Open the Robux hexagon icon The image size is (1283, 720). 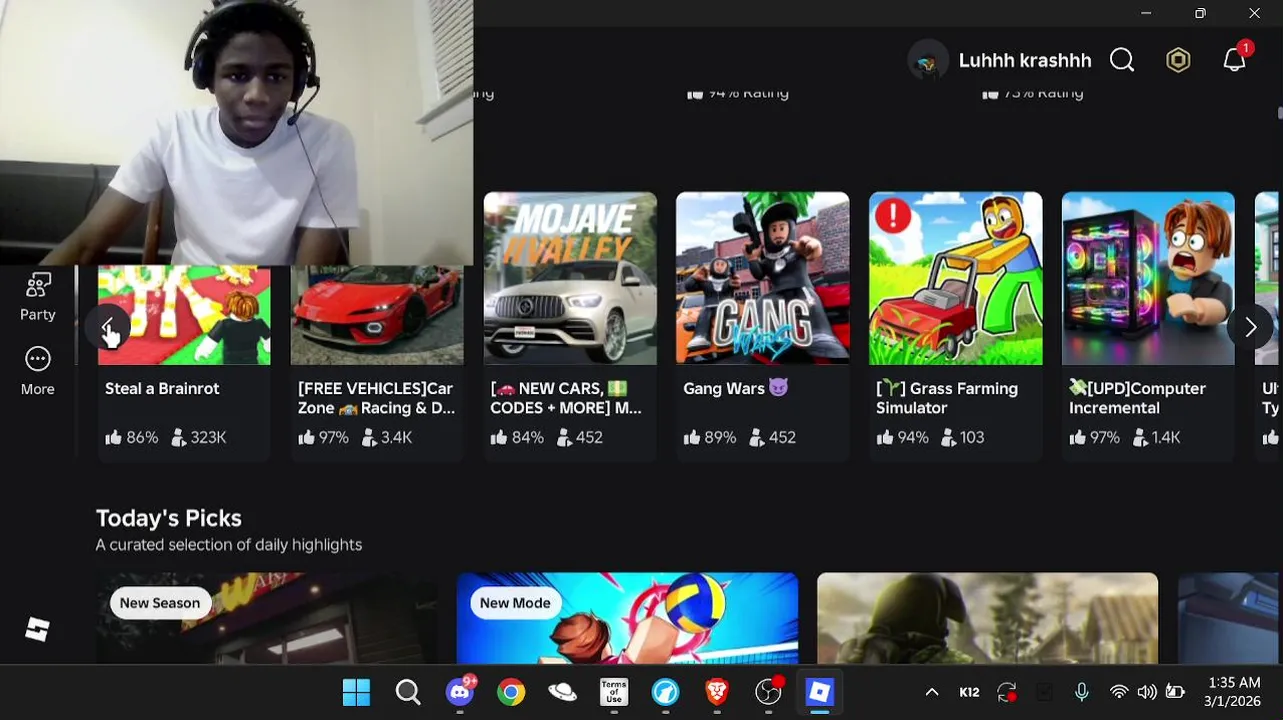click(1178, 61)
